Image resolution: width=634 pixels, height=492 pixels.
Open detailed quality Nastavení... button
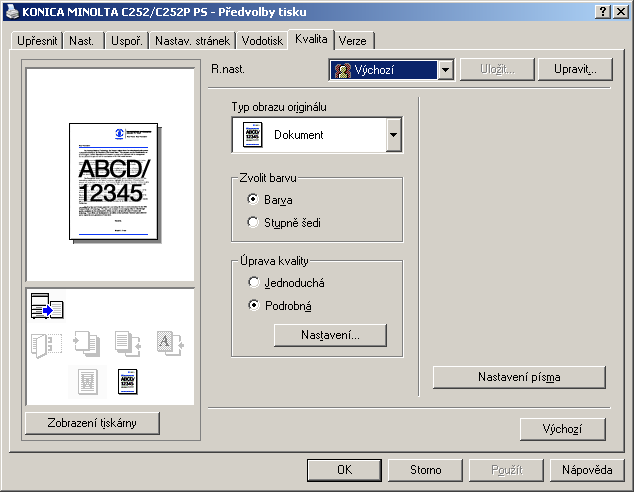coord(330,335)
